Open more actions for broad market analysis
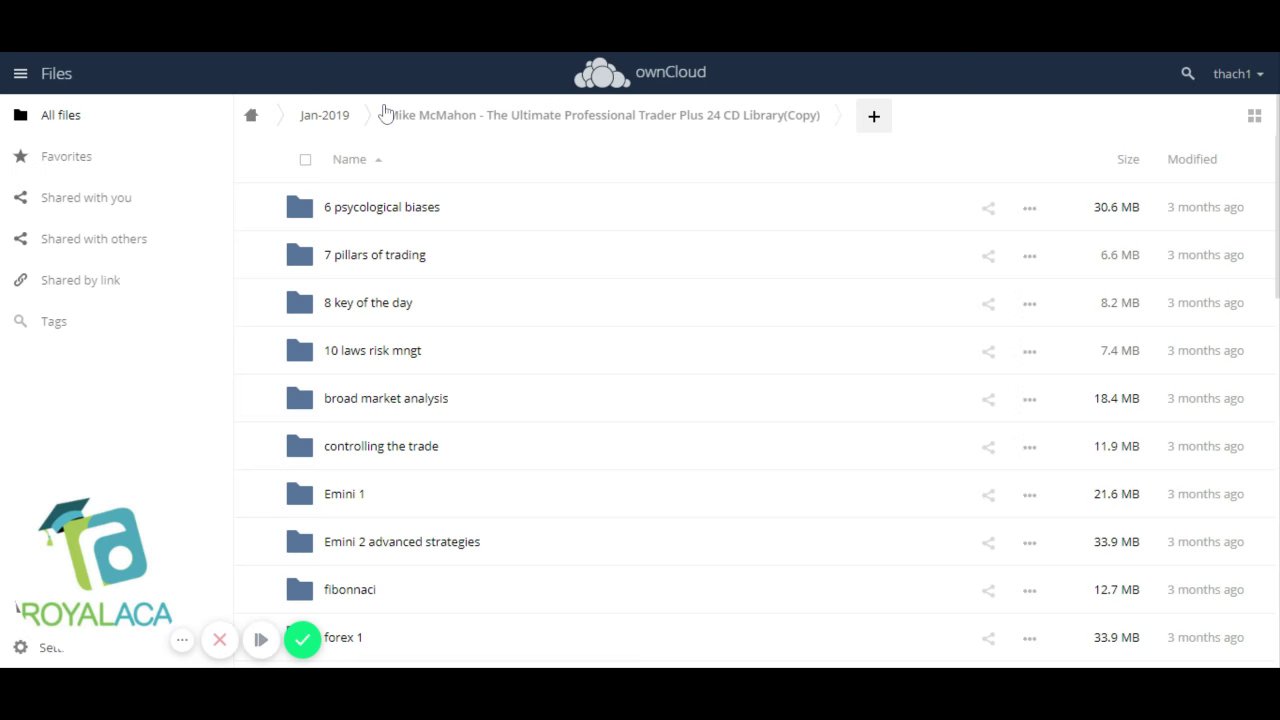The image size is (1280, 720). click(x=1029, y=399)
